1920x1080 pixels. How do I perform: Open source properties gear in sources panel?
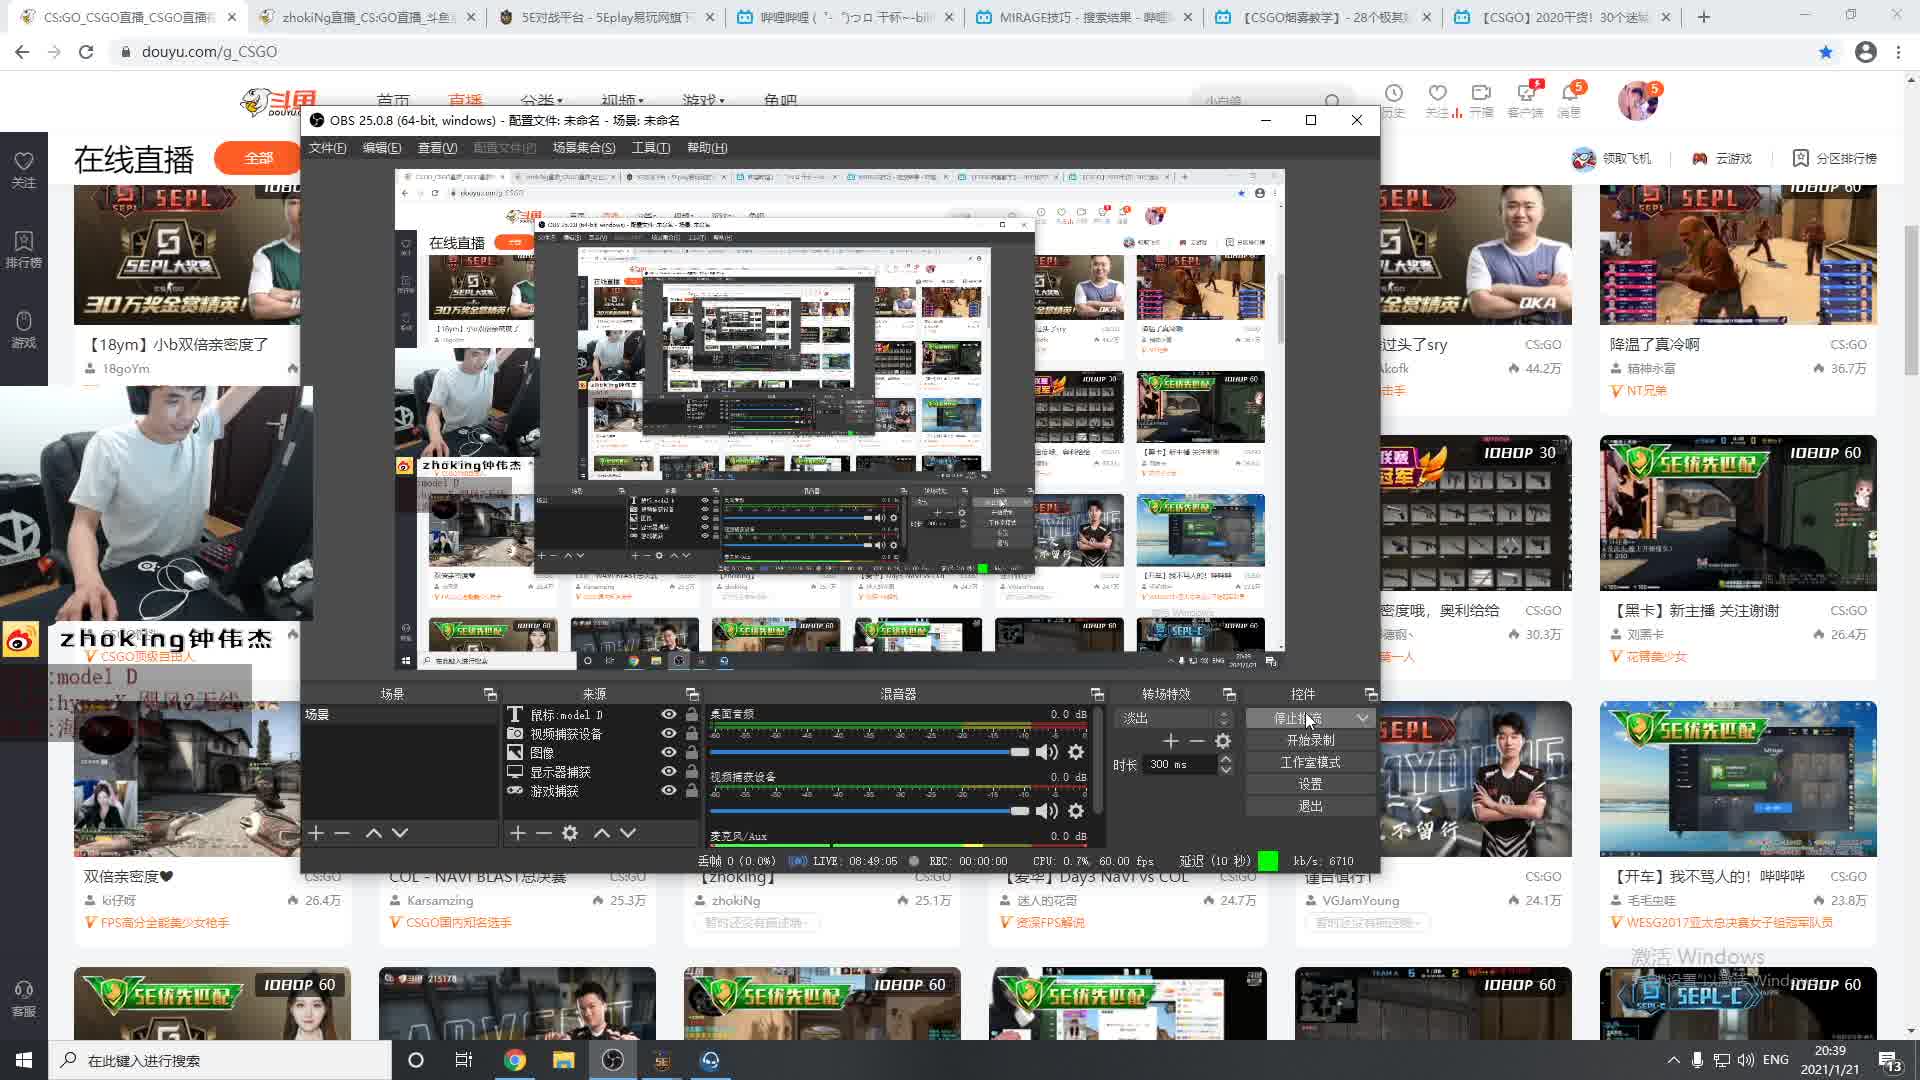click(x=570, y=833)
